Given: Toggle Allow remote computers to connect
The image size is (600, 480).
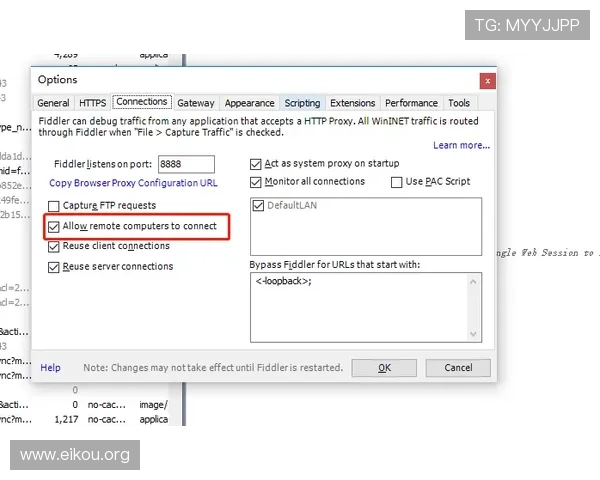Looking at the screenshot, I should [54, 227].
